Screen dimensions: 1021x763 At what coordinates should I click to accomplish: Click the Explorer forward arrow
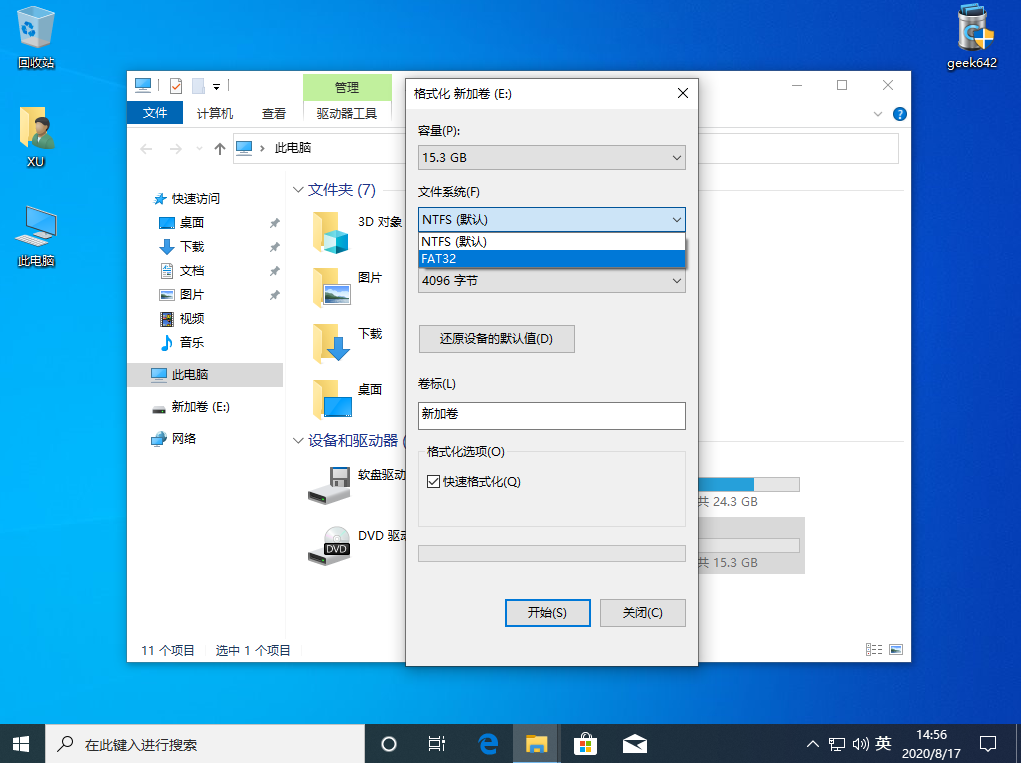coord(176,149)
